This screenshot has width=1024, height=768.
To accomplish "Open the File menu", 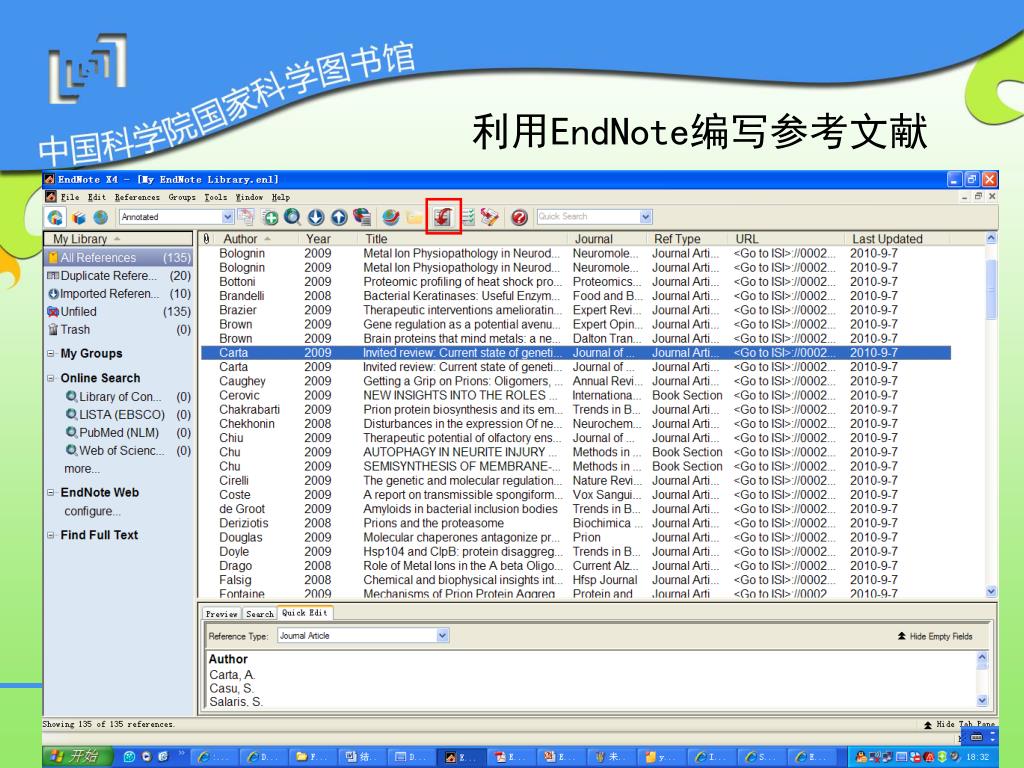I will coord(70,197).
